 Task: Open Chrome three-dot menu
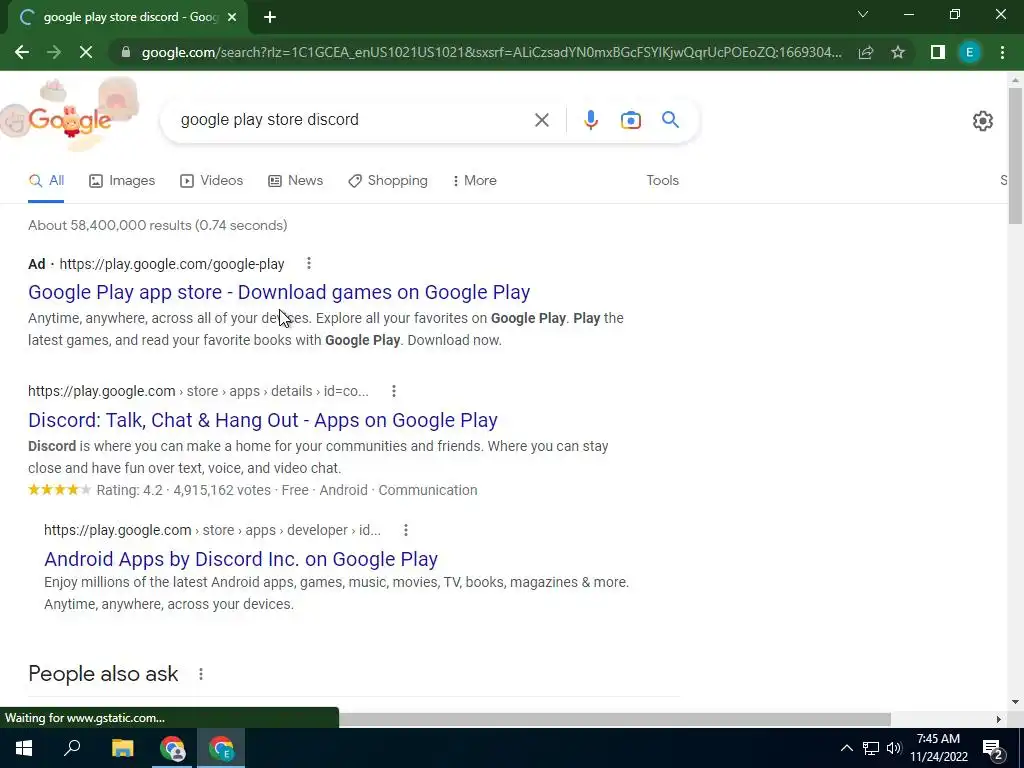coord(1002,52)
